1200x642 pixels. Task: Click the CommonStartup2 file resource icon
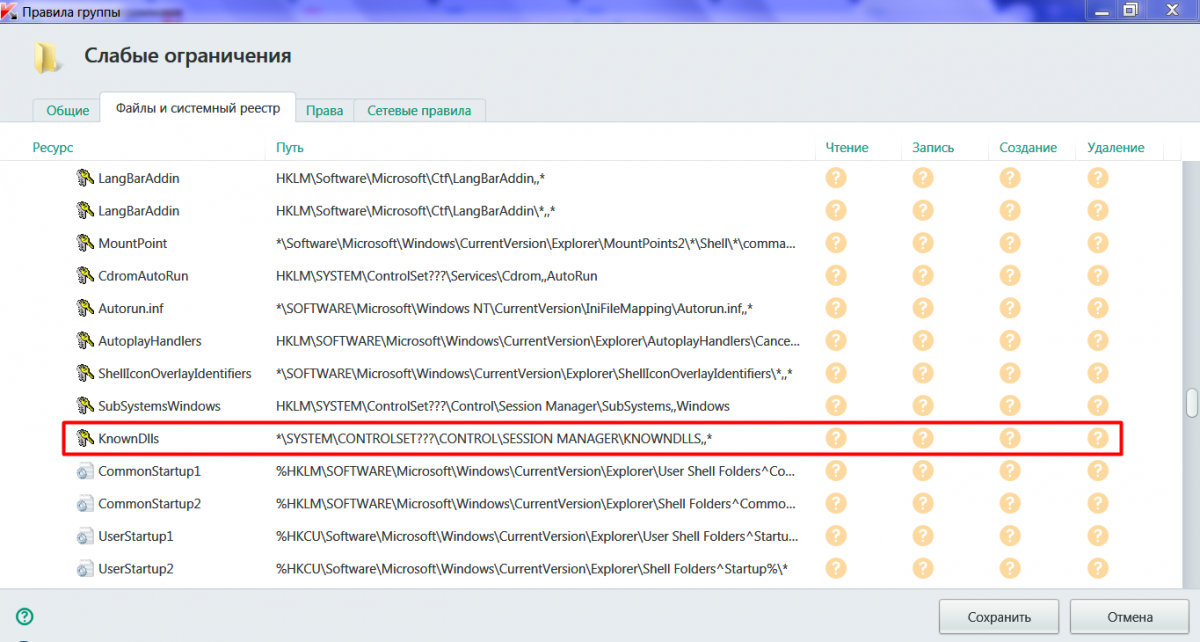click(85, 504)
